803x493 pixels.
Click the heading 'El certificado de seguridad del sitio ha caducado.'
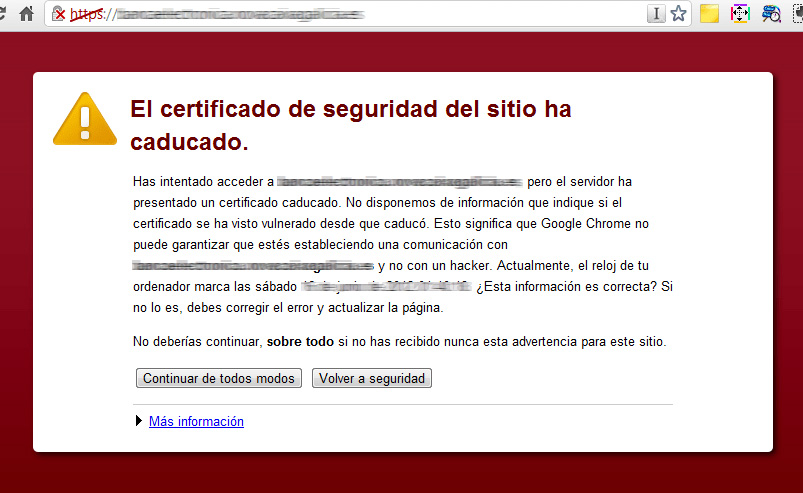(x=351, y=125)
